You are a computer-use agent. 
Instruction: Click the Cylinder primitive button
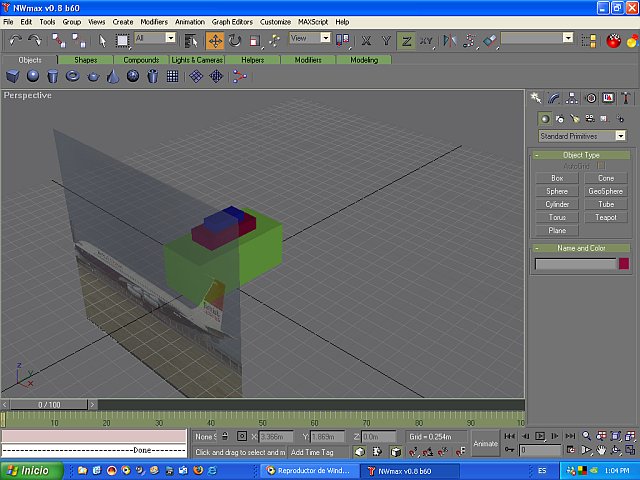557,204
